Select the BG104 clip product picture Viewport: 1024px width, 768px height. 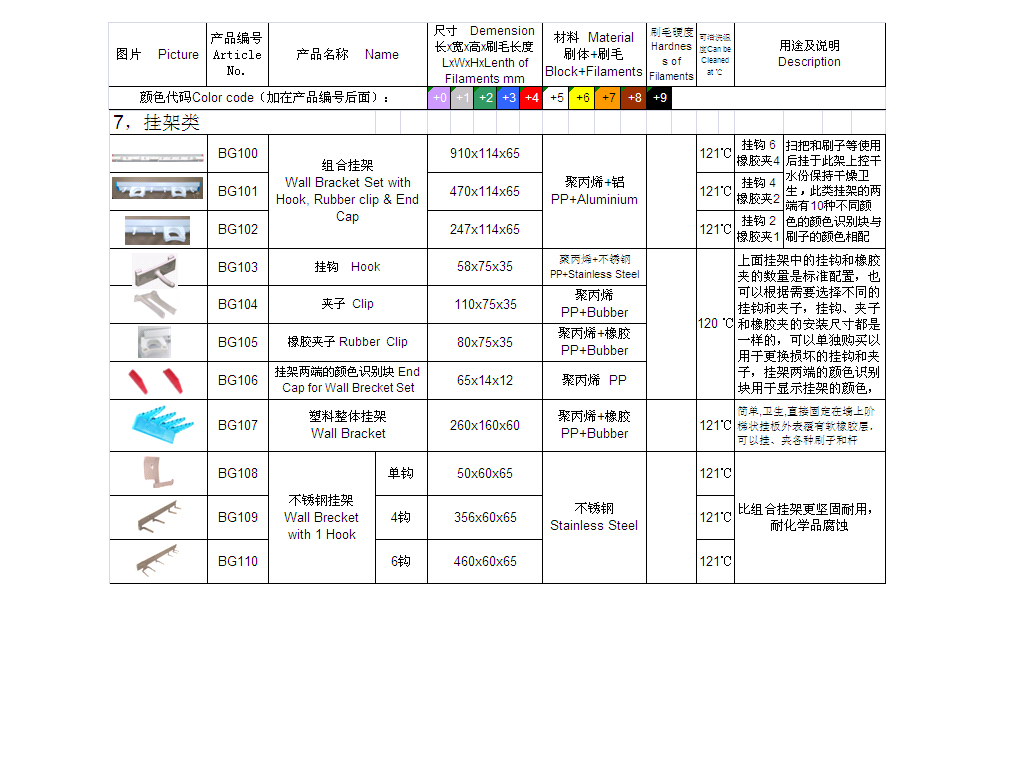click(155, 304)
